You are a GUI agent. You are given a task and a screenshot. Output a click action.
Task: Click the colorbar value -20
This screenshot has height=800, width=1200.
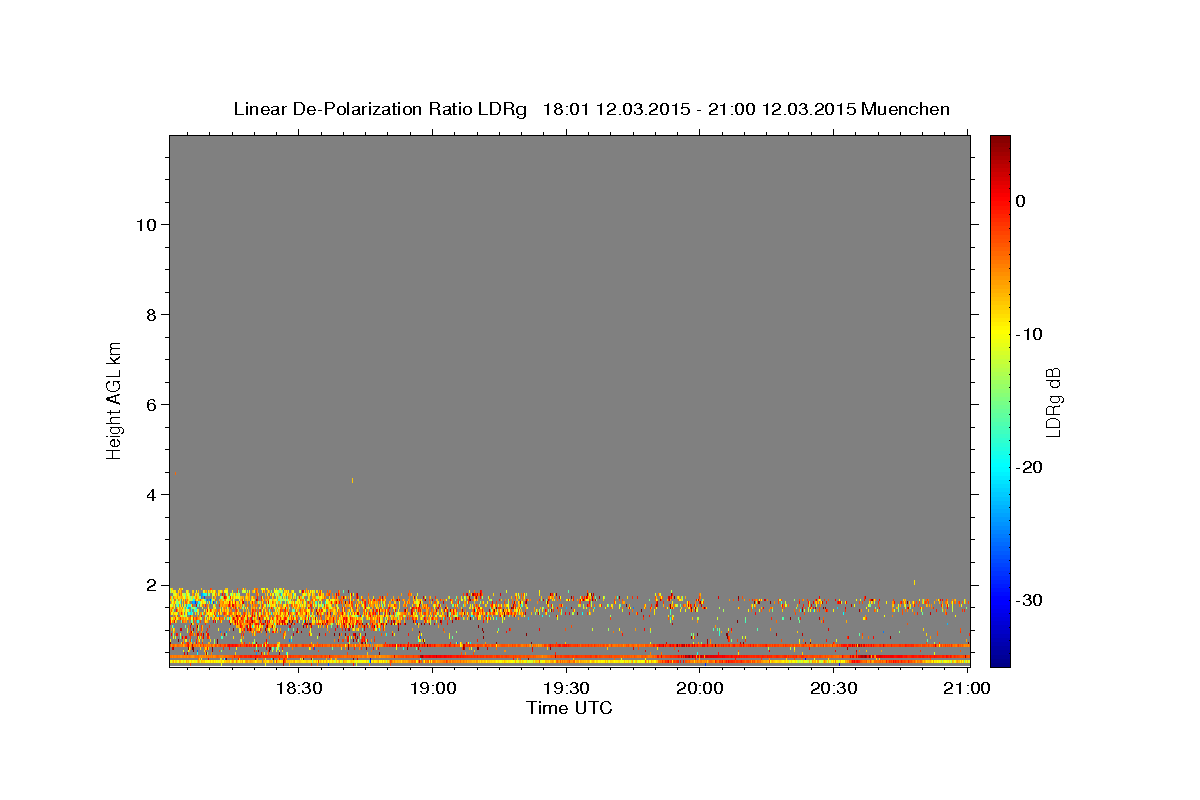(x=1030, y=467)
